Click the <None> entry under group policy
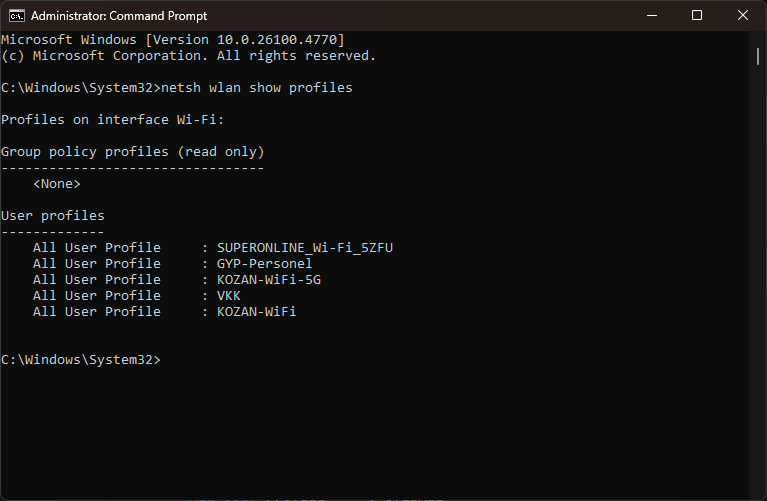This screenshot has width=767, height=501. click(x=56, y=184)
